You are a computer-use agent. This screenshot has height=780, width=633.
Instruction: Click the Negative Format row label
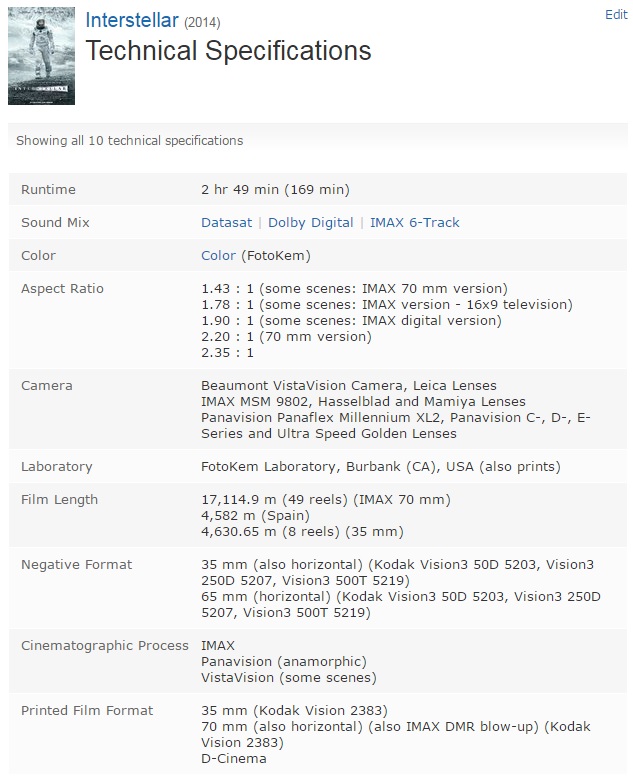77,565
